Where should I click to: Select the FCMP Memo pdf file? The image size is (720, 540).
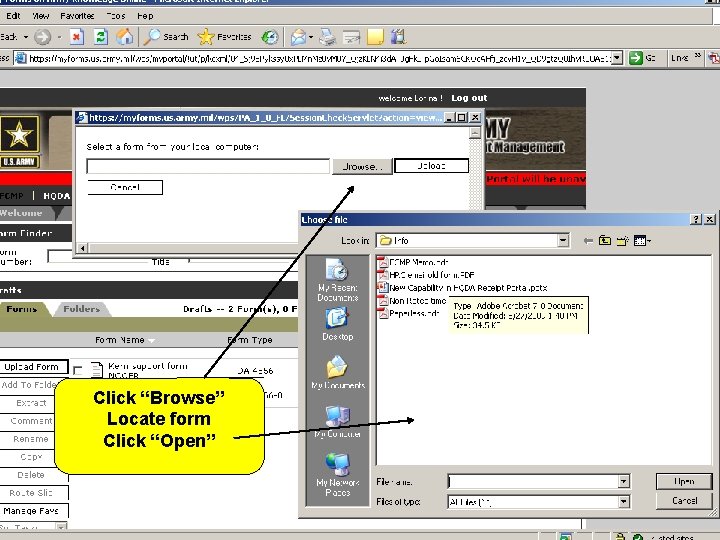[413, 262]
